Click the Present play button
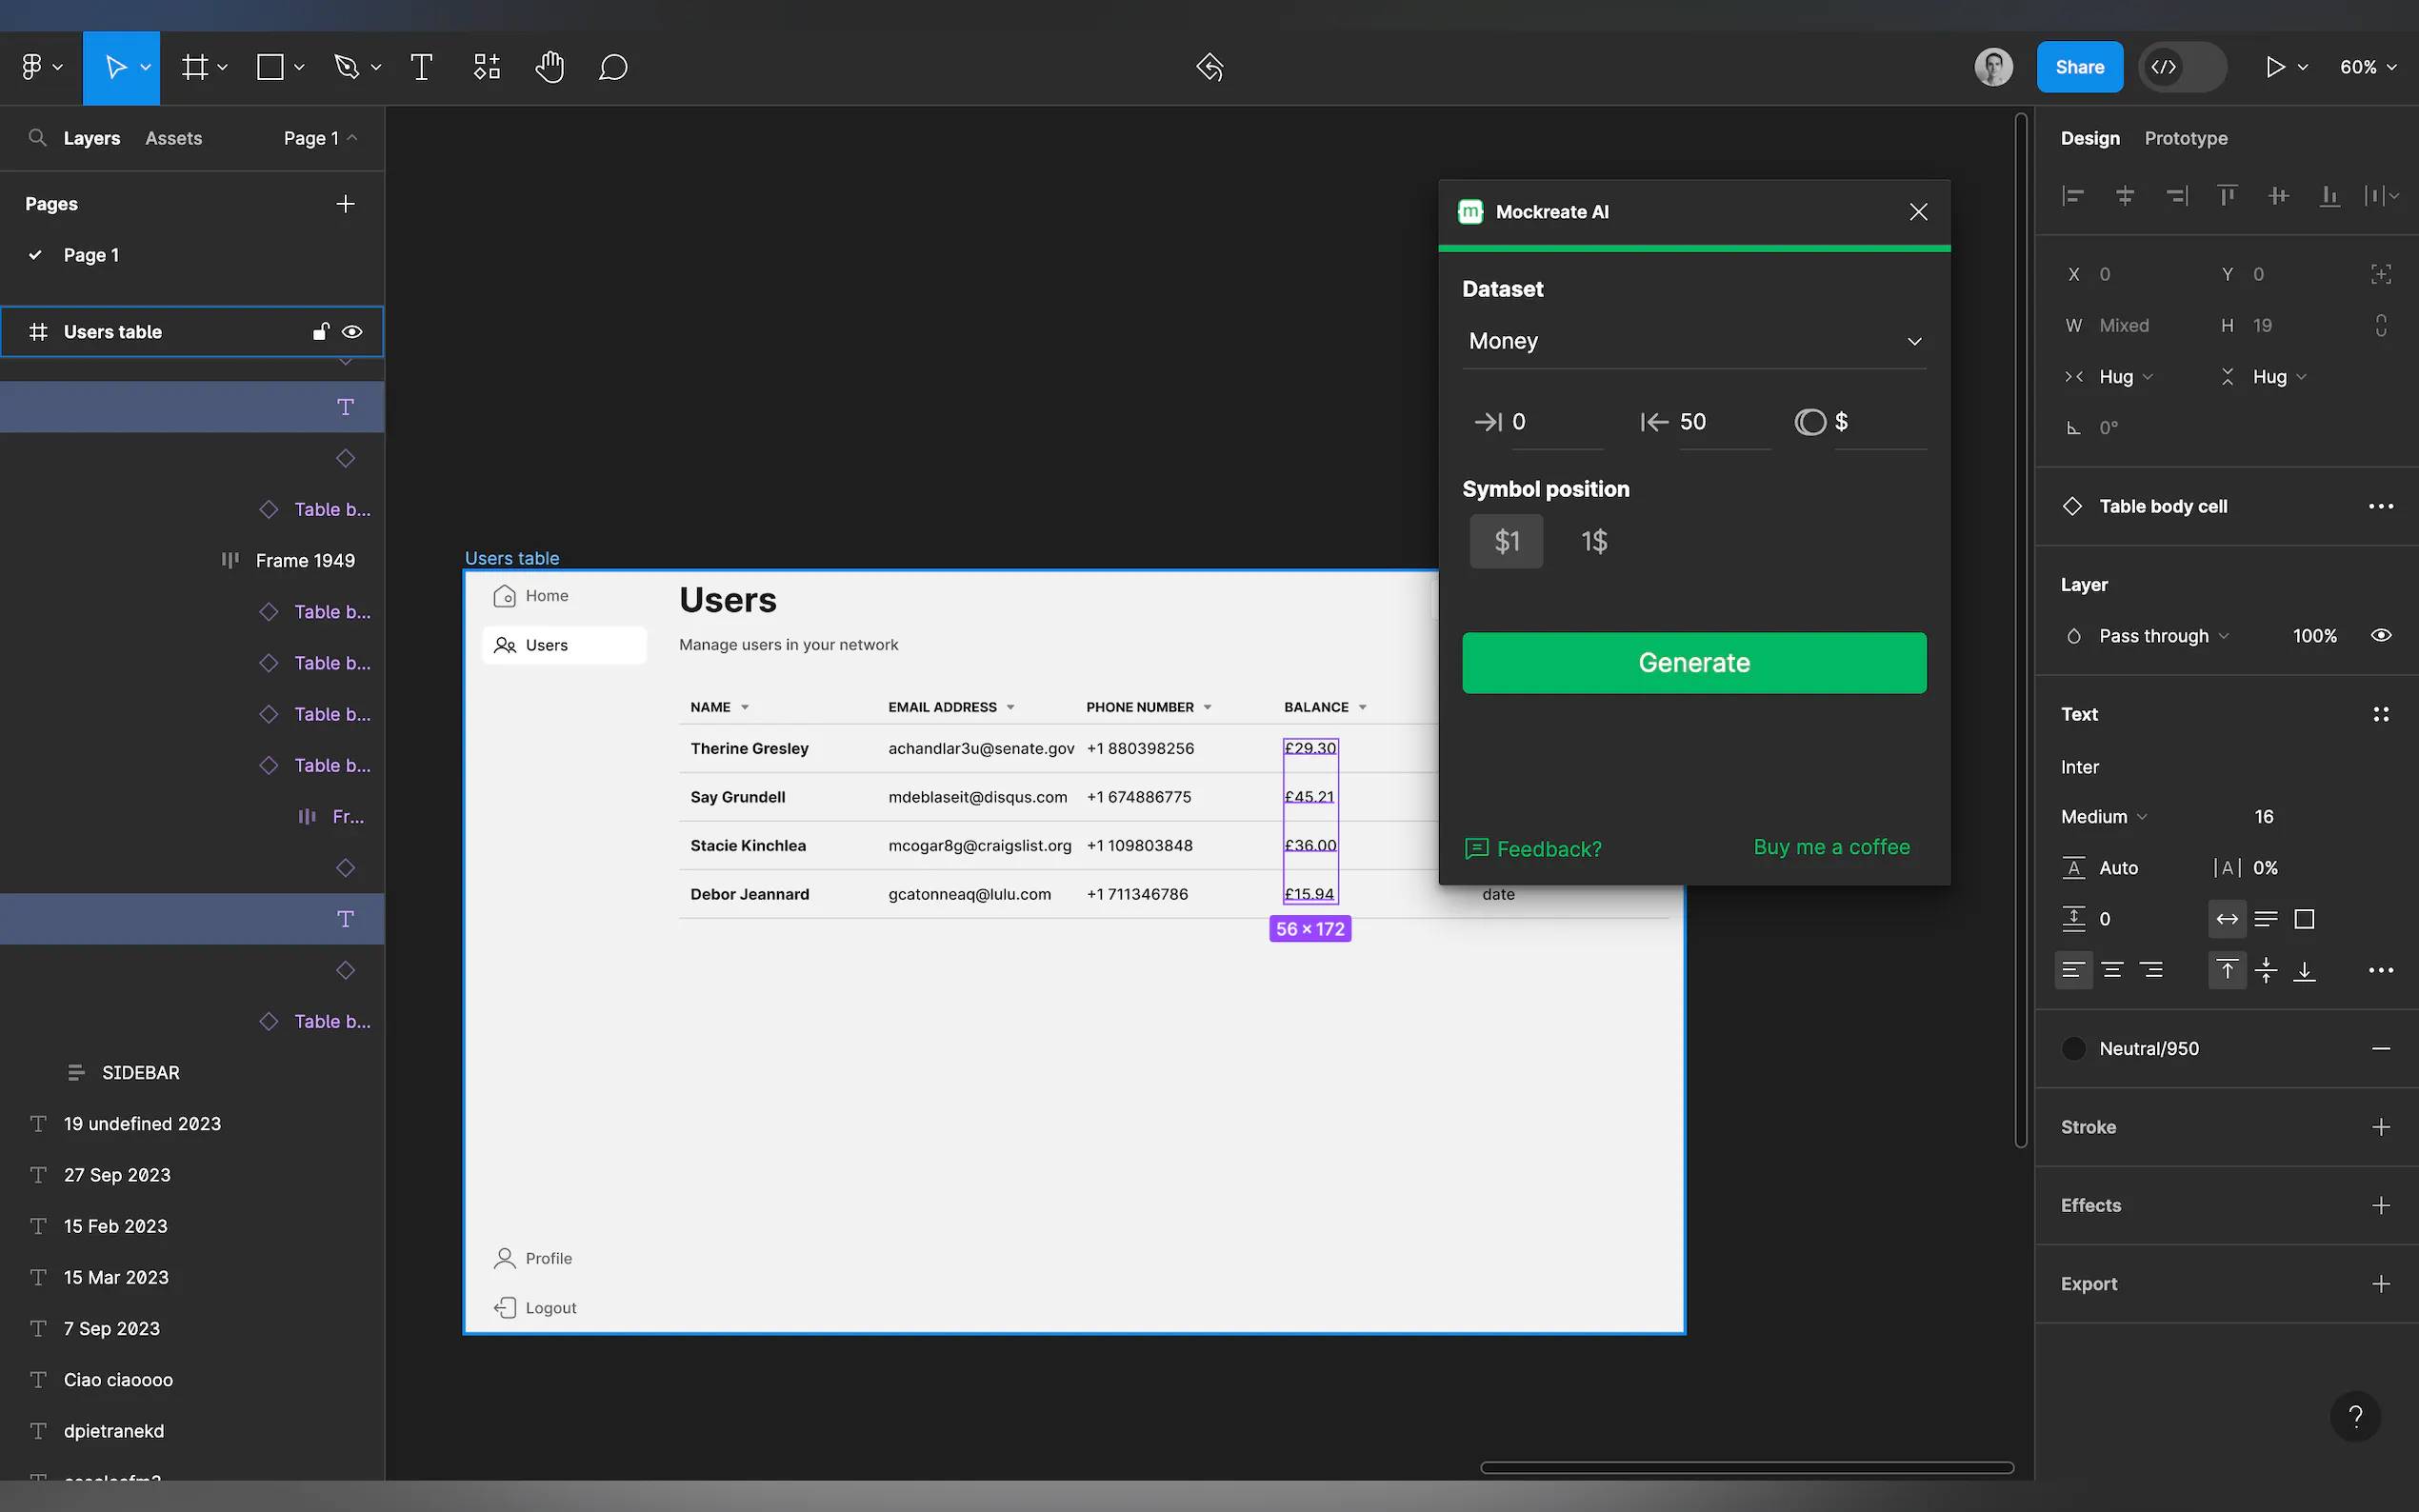This screenshot has width=2419, height=1512. pos(2274,67)
